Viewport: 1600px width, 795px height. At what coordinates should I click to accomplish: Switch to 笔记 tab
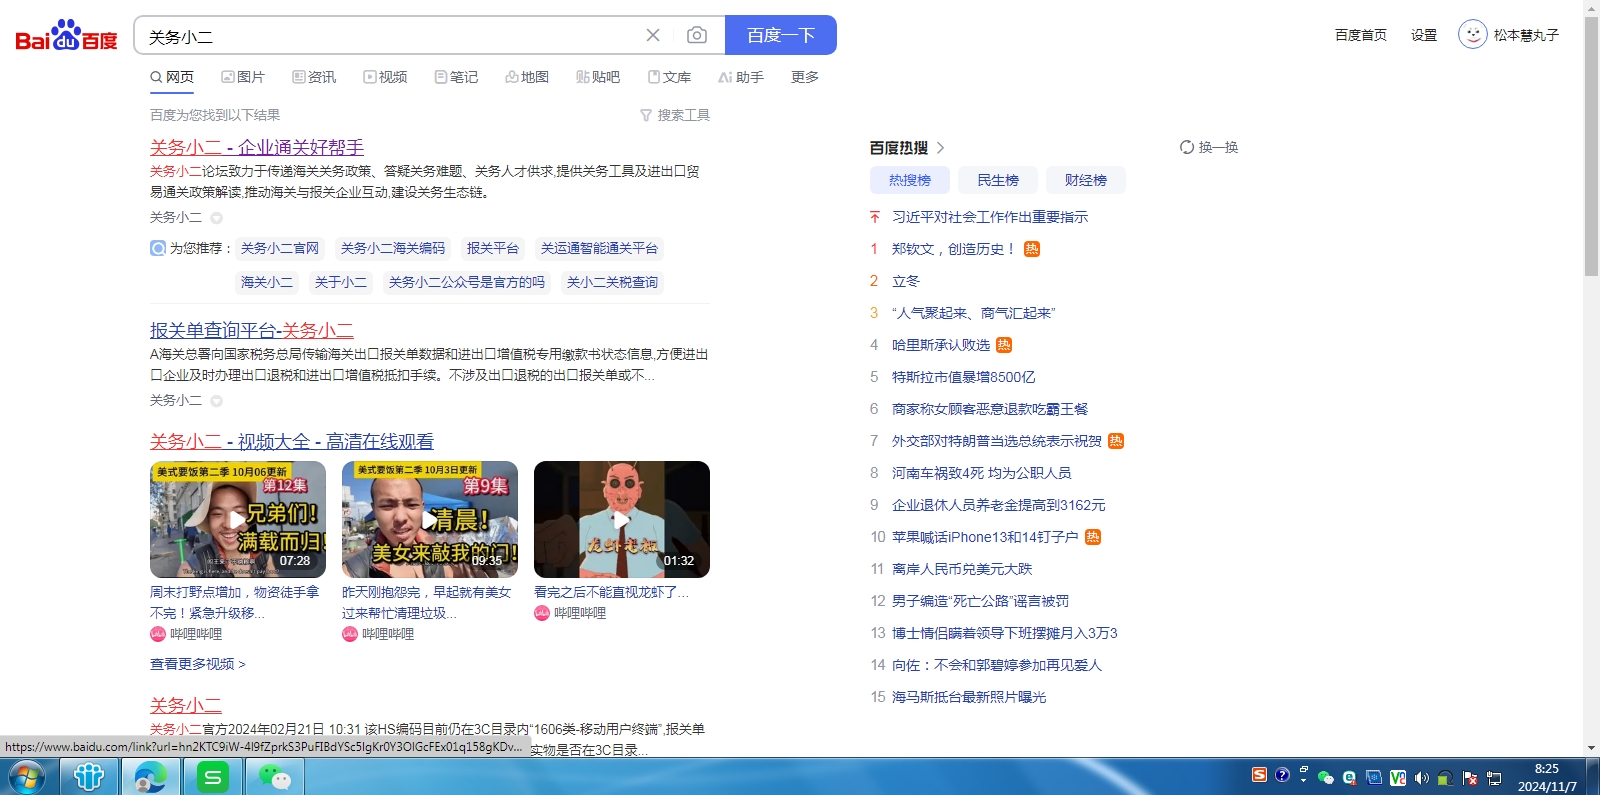[456, 77]
